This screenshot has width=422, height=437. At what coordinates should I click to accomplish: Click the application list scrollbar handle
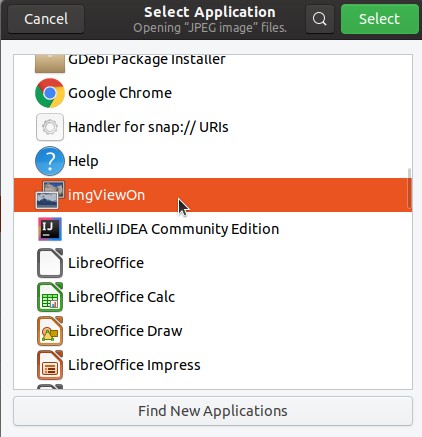[409, 189]
